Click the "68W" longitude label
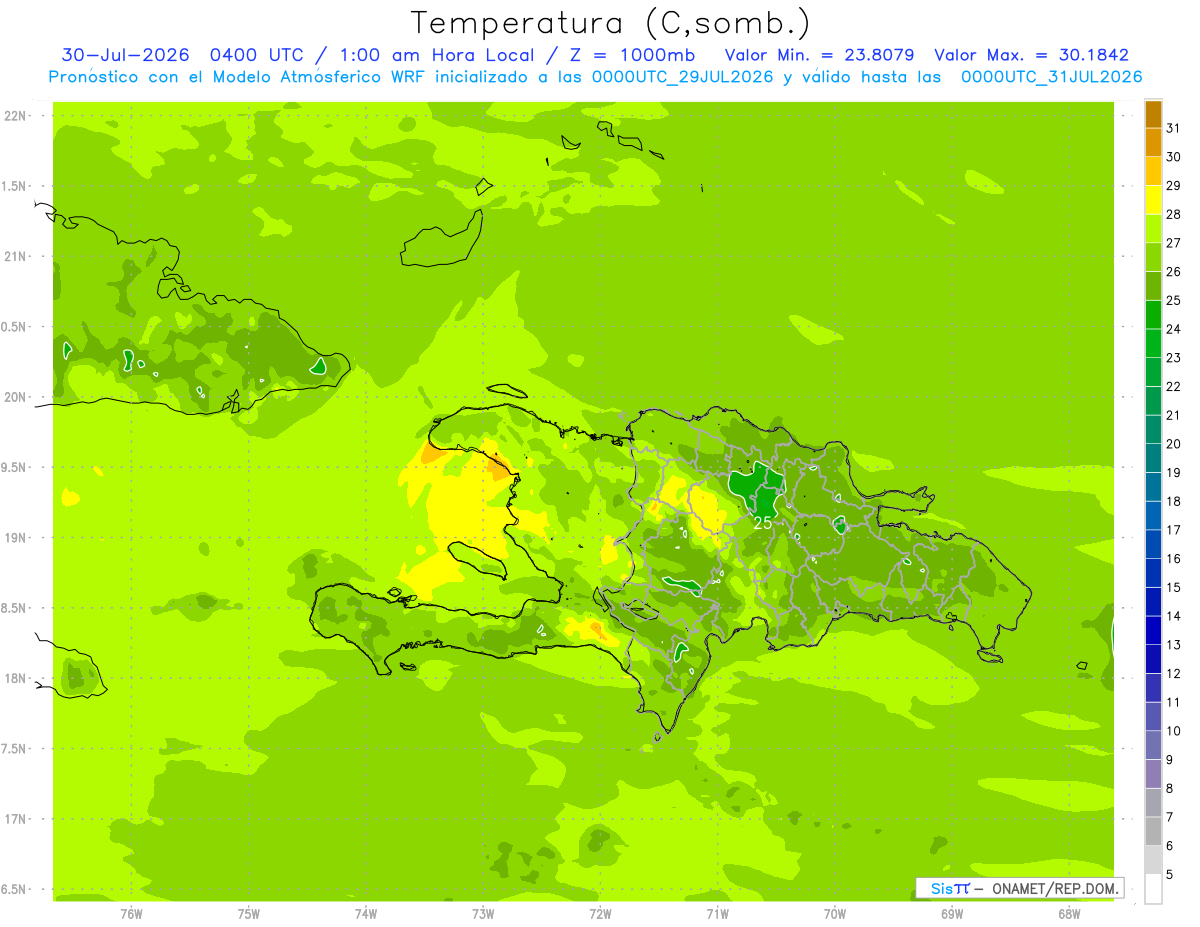1200x927 pixels. tap(1069, 913)
